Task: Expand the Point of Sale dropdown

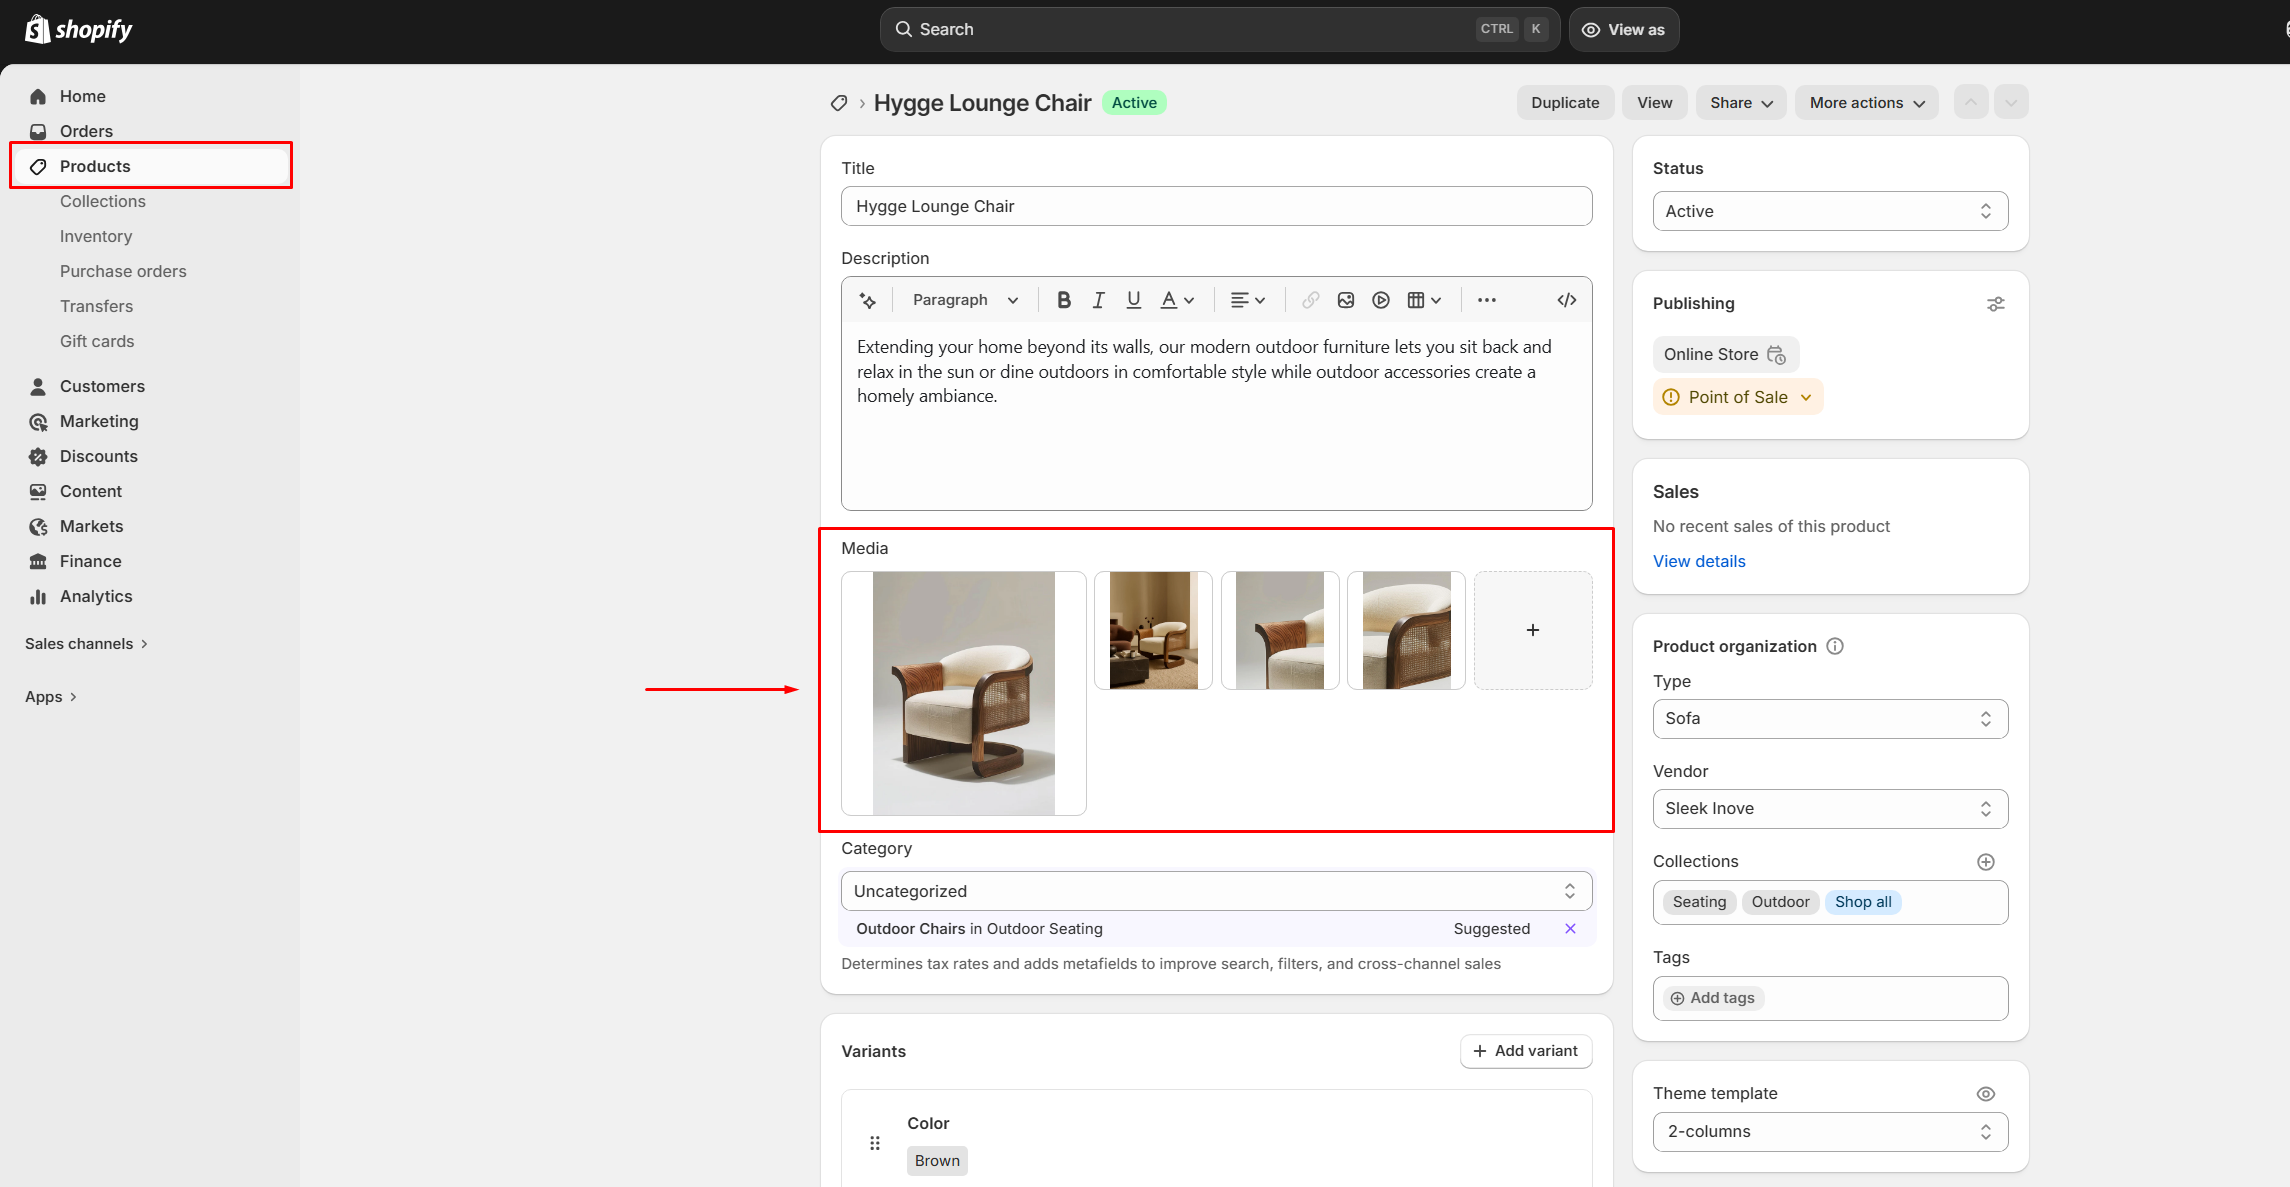Action: coord(1738,397)
